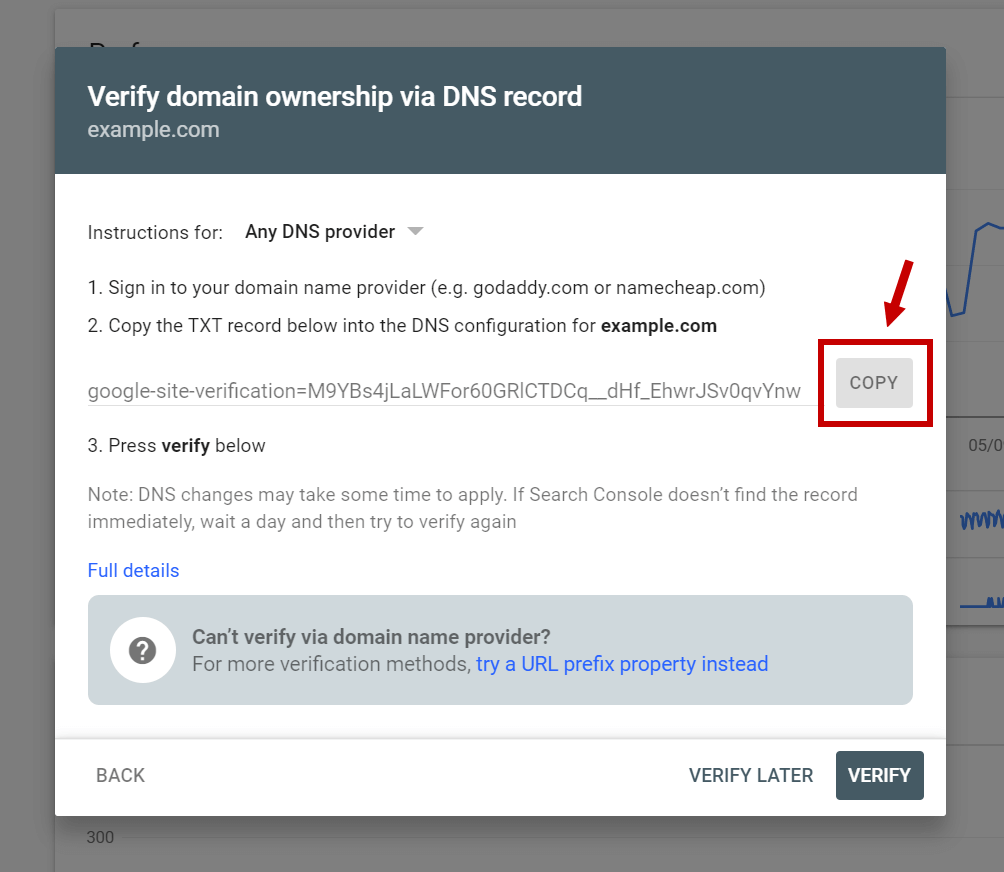The width and height of the screenshot is (1004, 872).
Task: Click the red arrow annotation
Action: pyautogui.click(x=898, y=293)
